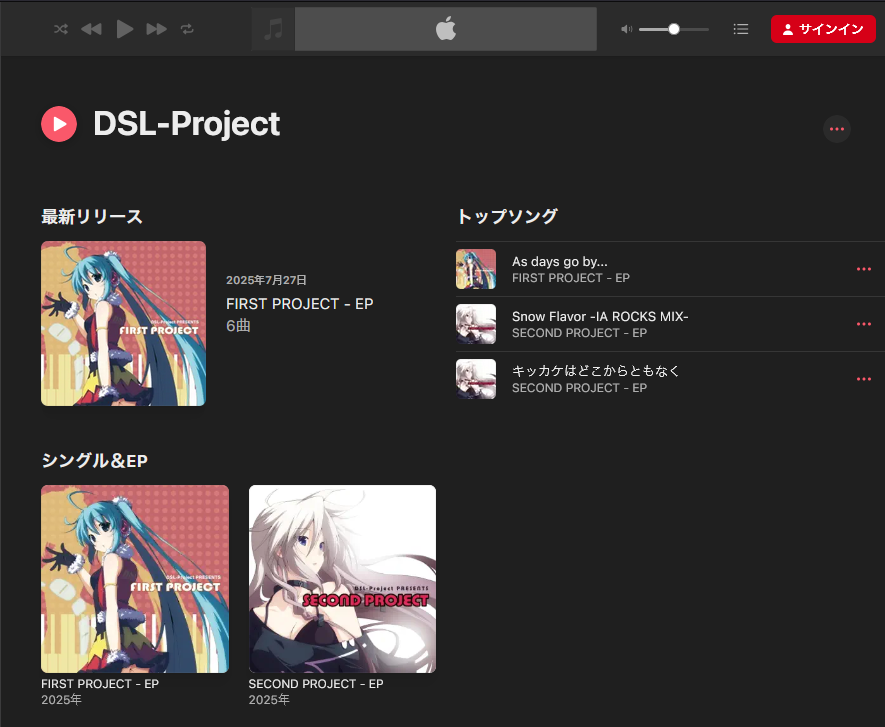
Task: Sign in with the red サインイン button
Action: click(x=823, y=29)
